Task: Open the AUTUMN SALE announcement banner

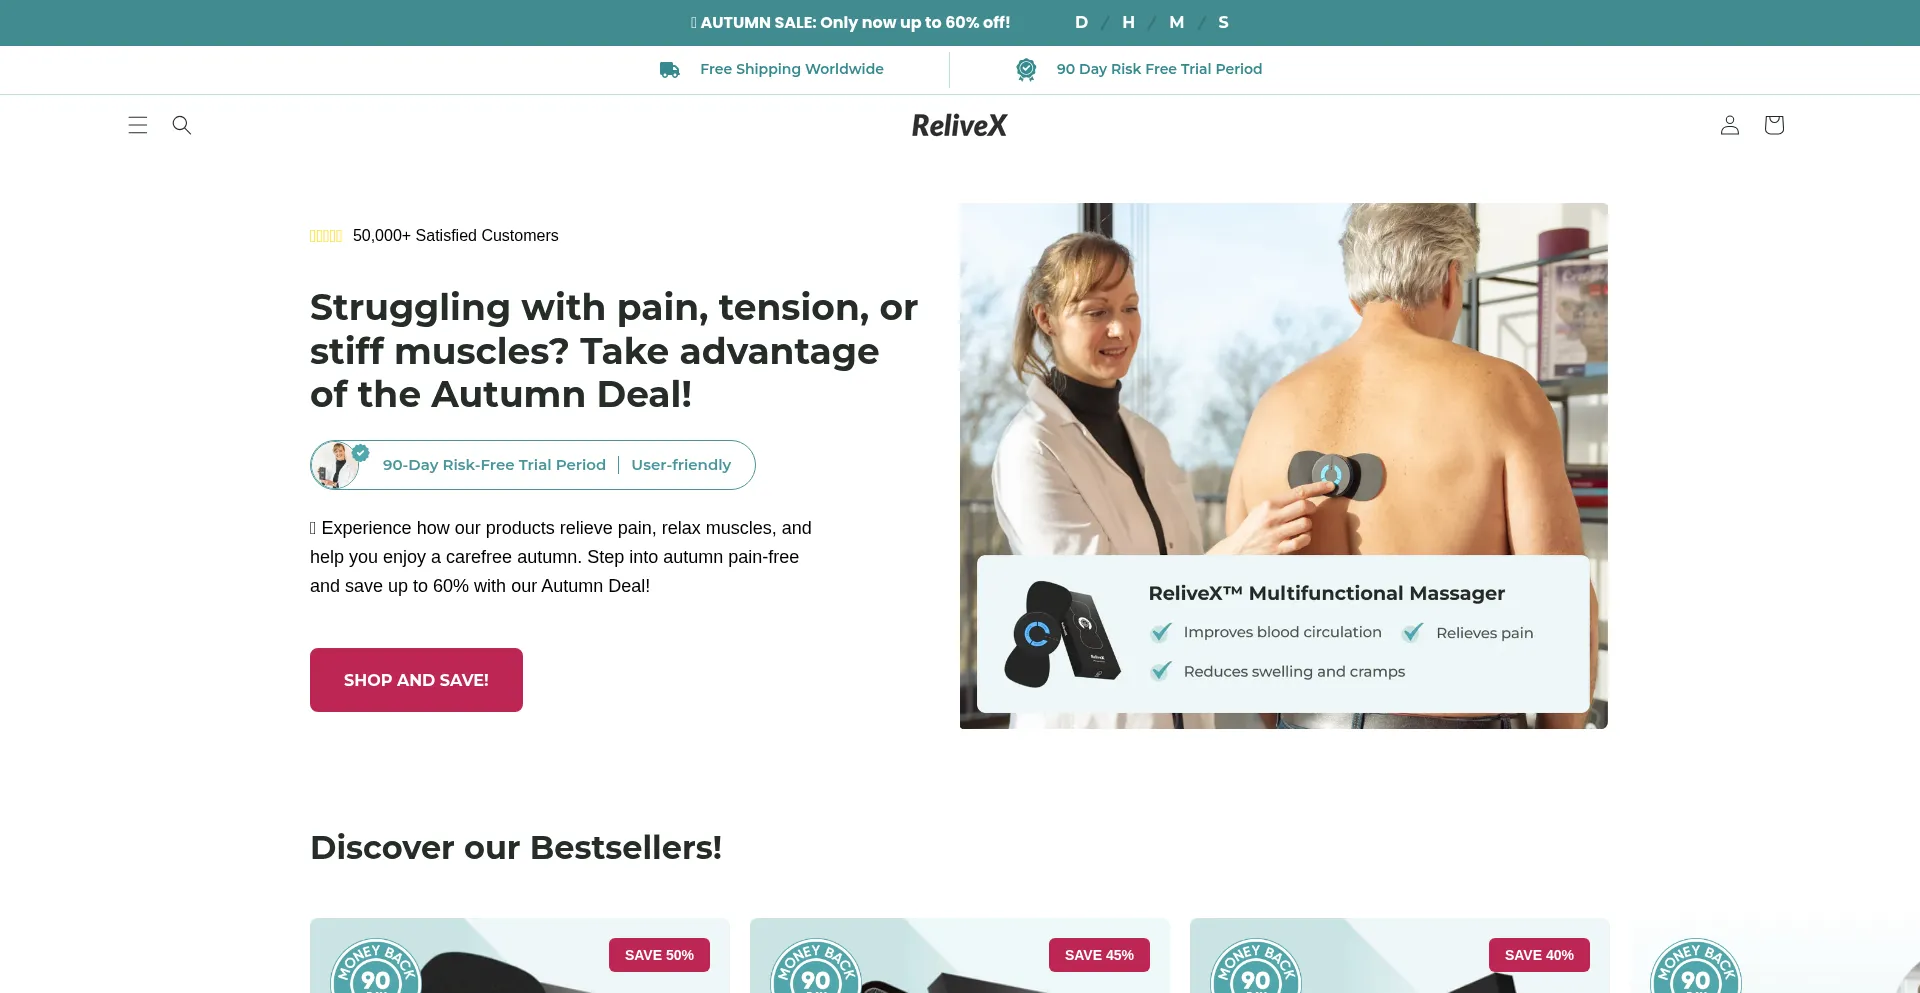Action: pos(850,22)
